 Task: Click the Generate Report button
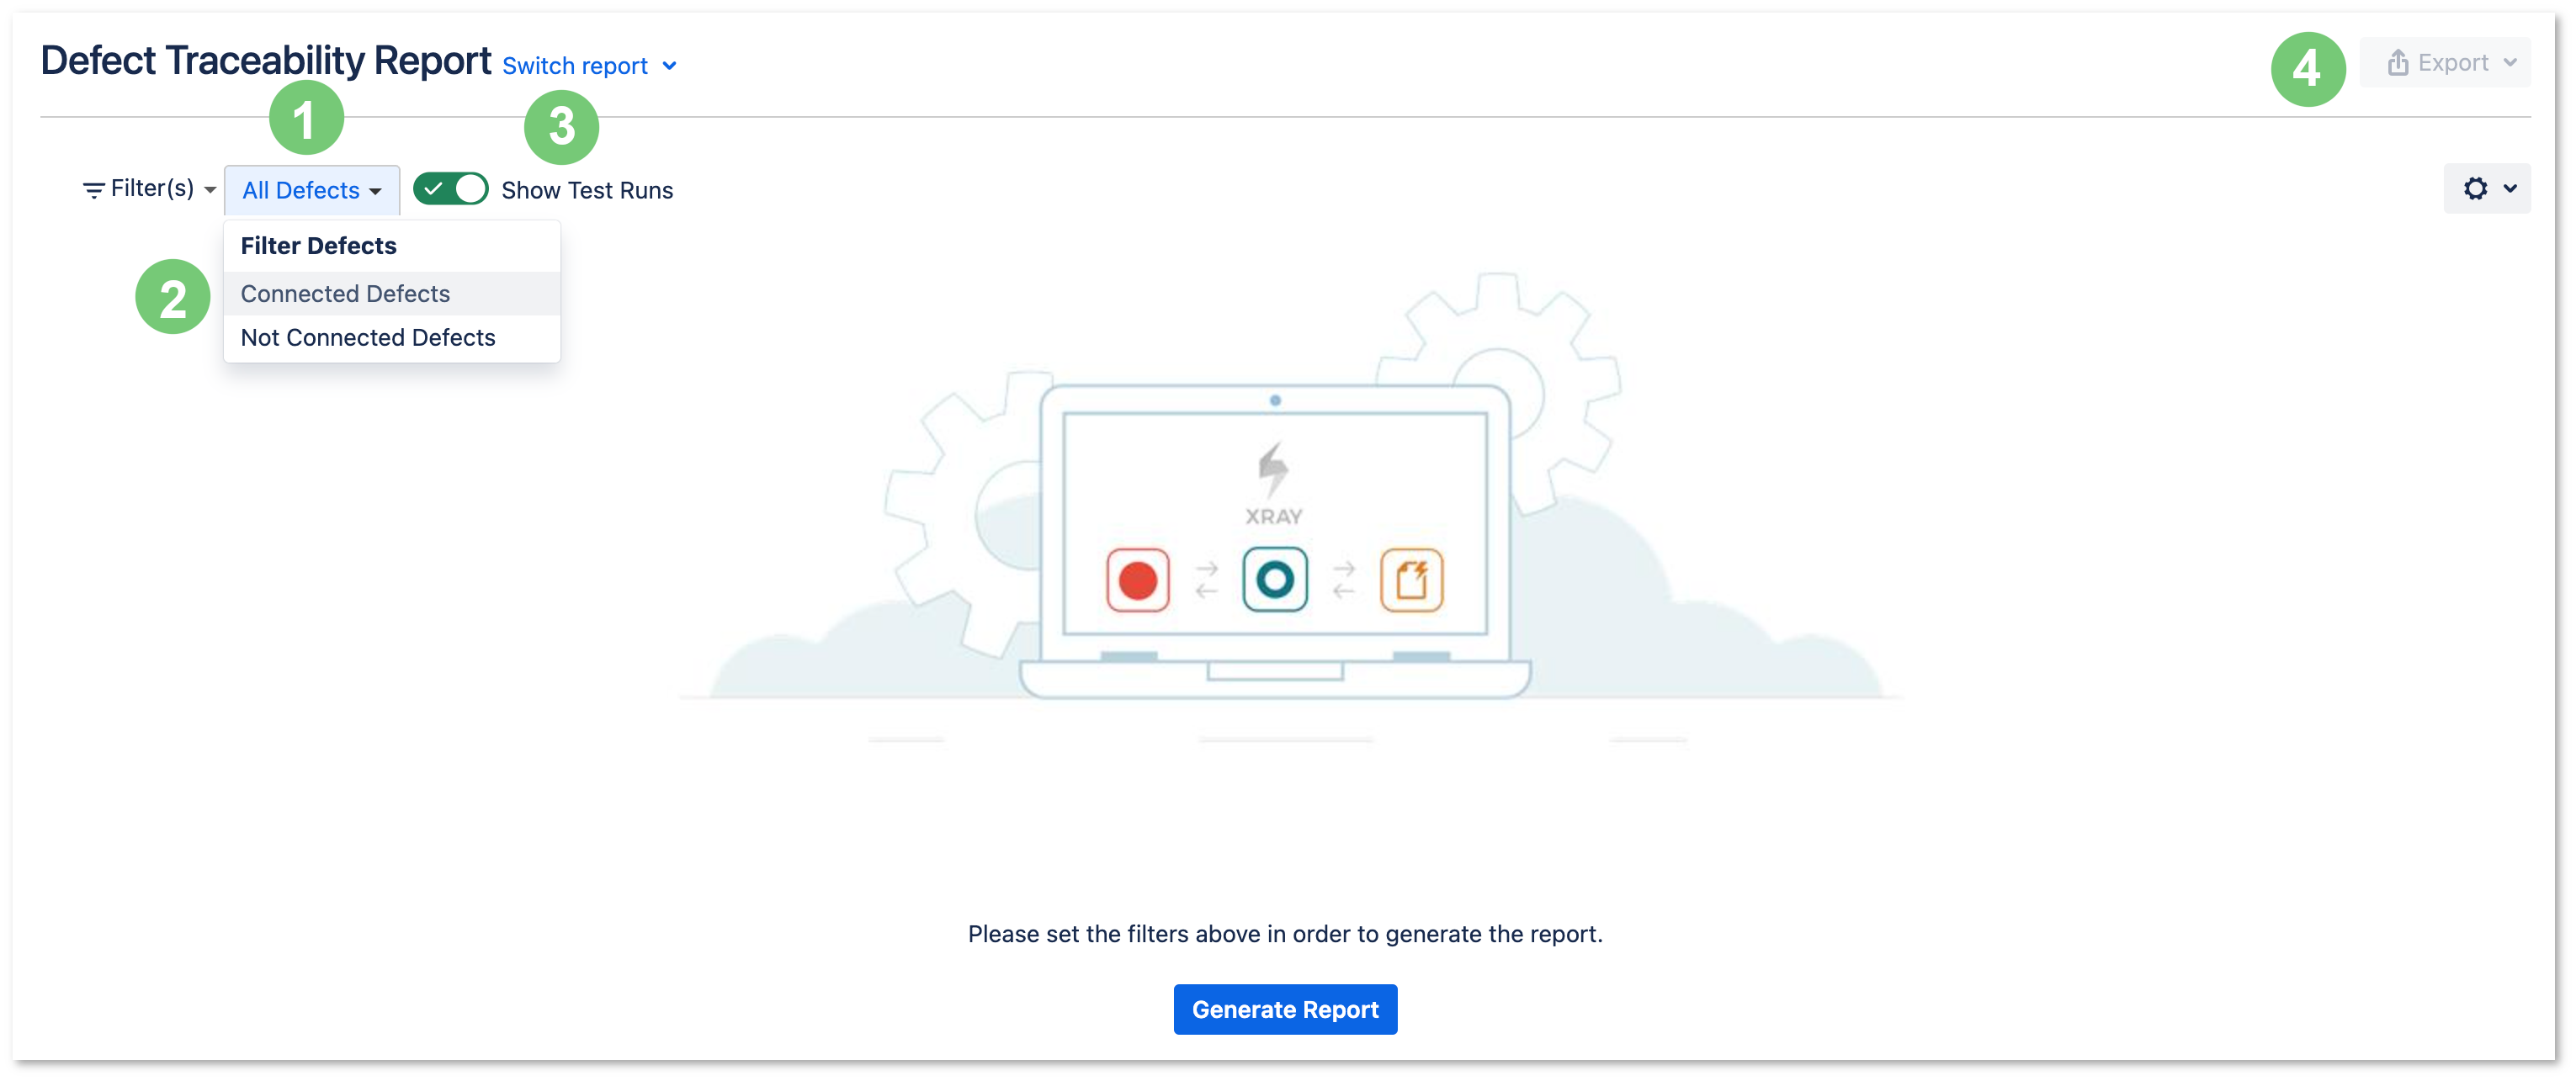1285,1009
